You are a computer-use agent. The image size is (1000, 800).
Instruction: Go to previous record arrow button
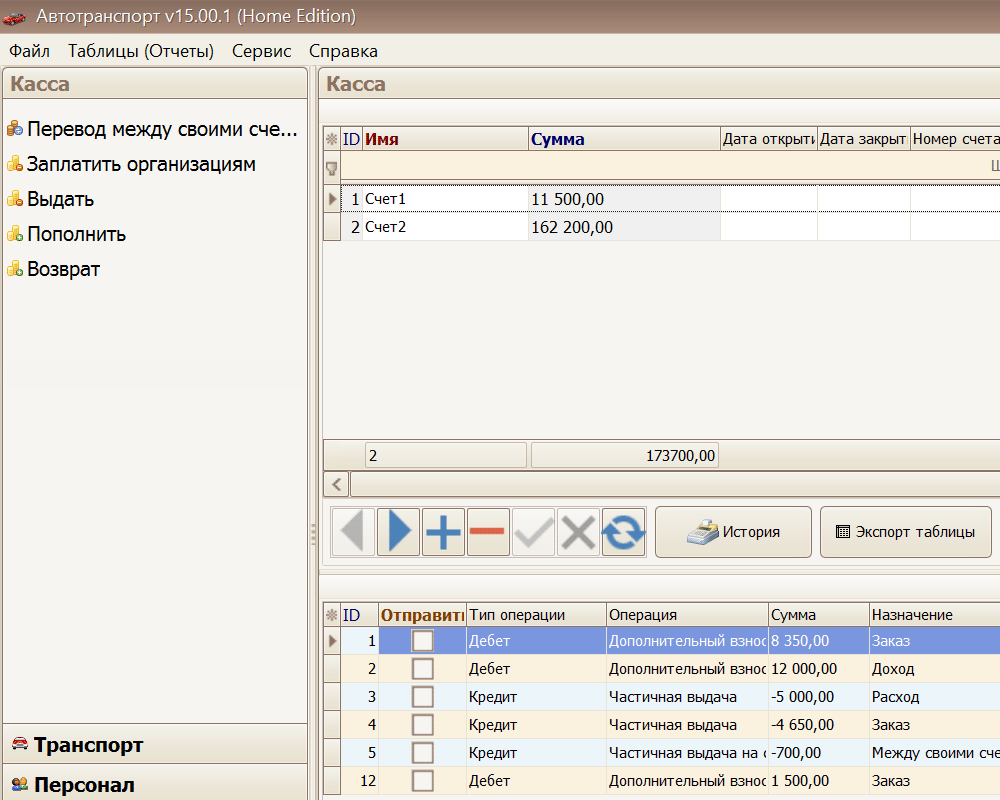coord(353,531)
